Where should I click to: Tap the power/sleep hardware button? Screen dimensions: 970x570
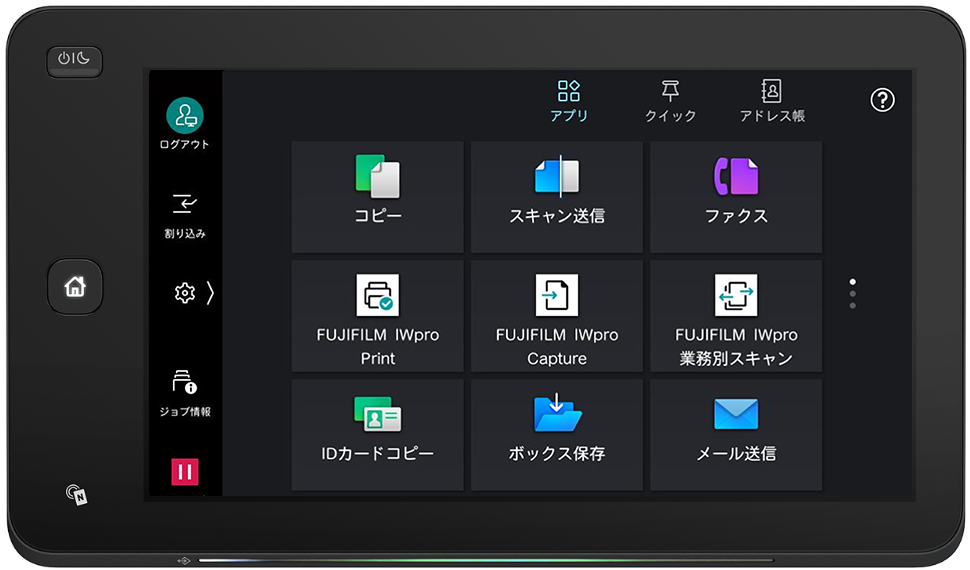pyautogui.click(x=74, y=61)
